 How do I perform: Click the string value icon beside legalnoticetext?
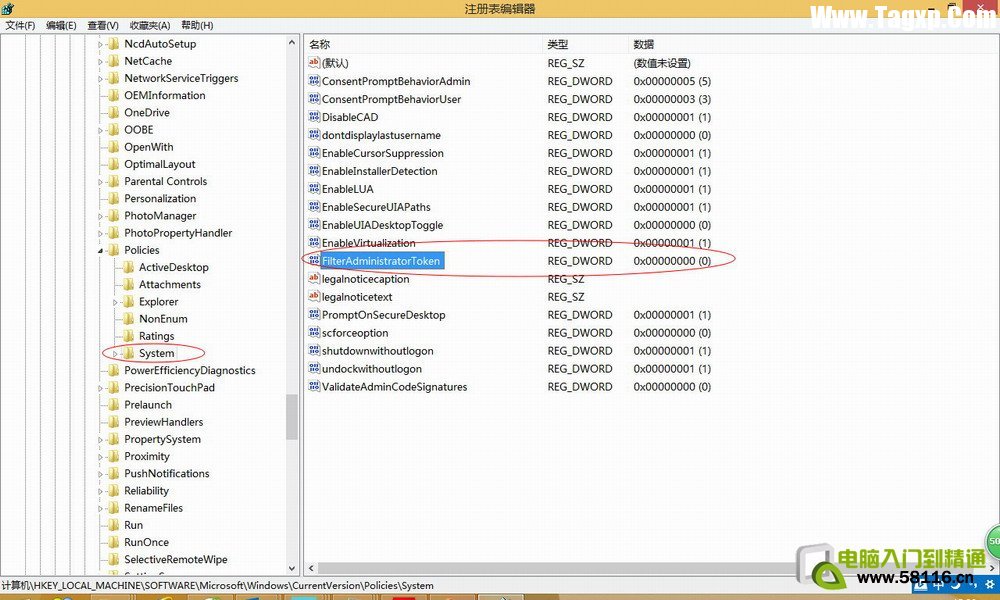314,296
